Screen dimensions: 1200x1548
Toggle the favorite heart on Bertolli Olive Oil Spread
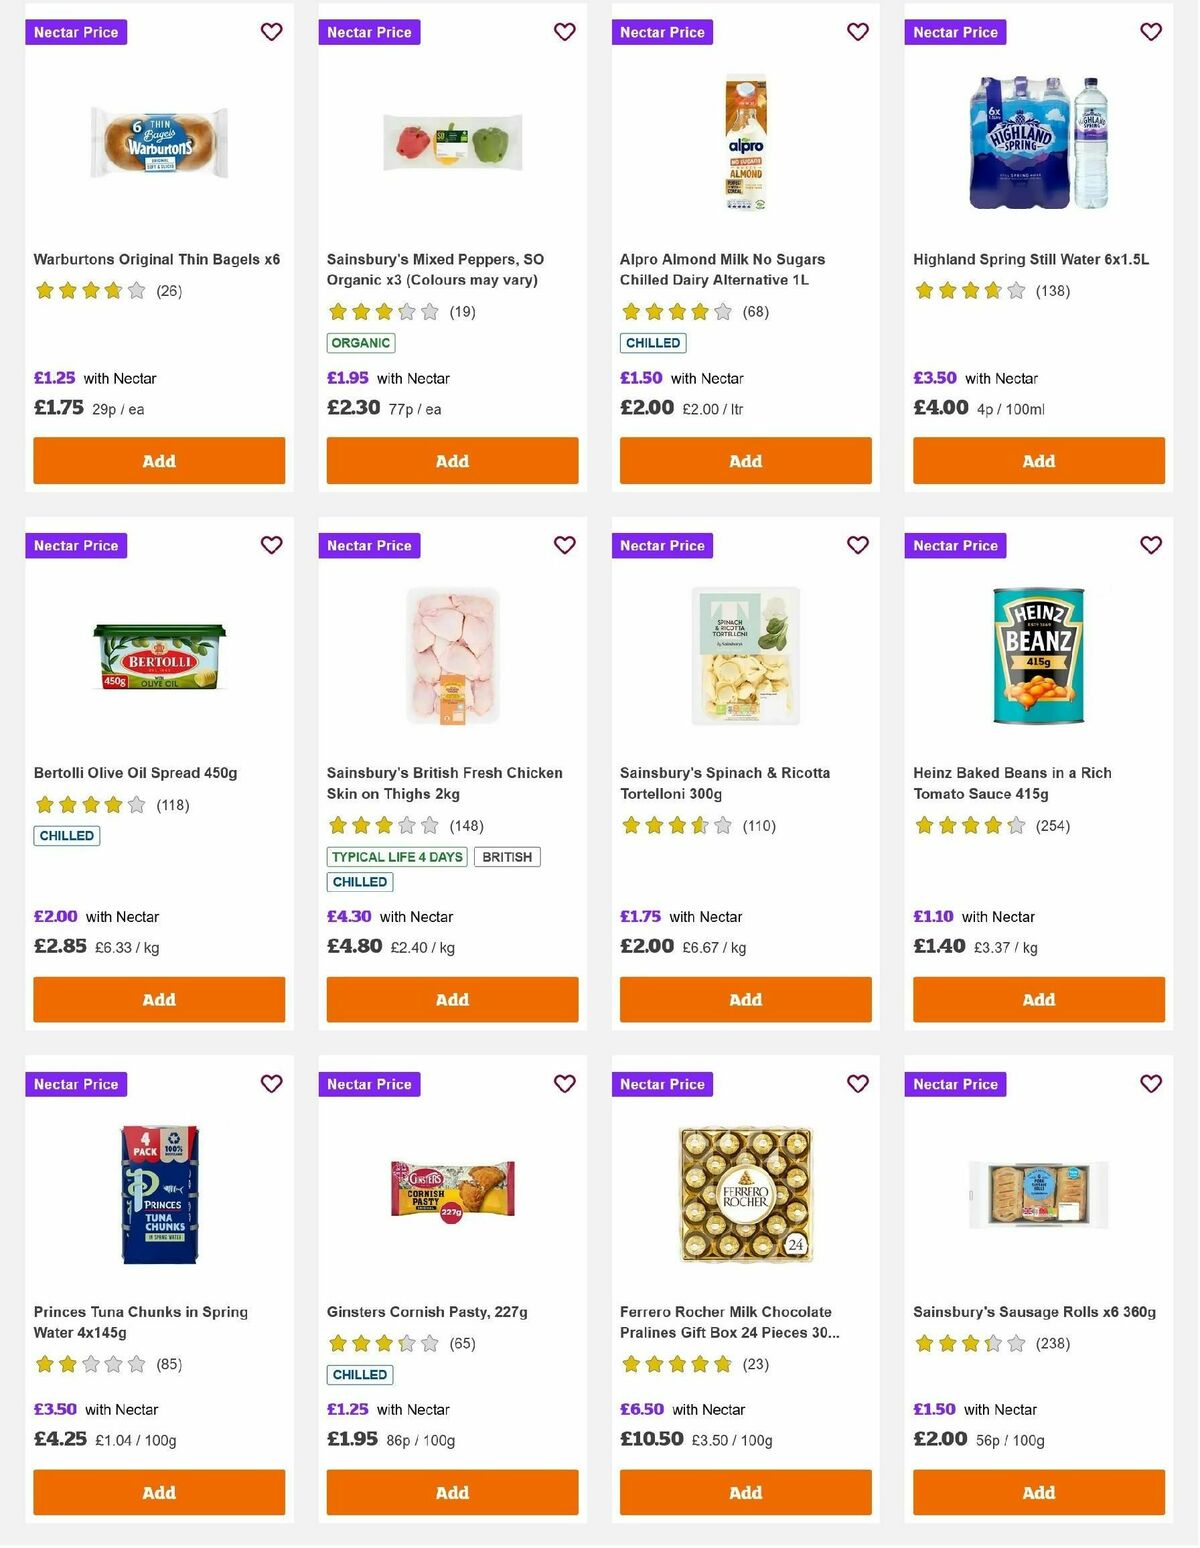click(x=270, y=545)
